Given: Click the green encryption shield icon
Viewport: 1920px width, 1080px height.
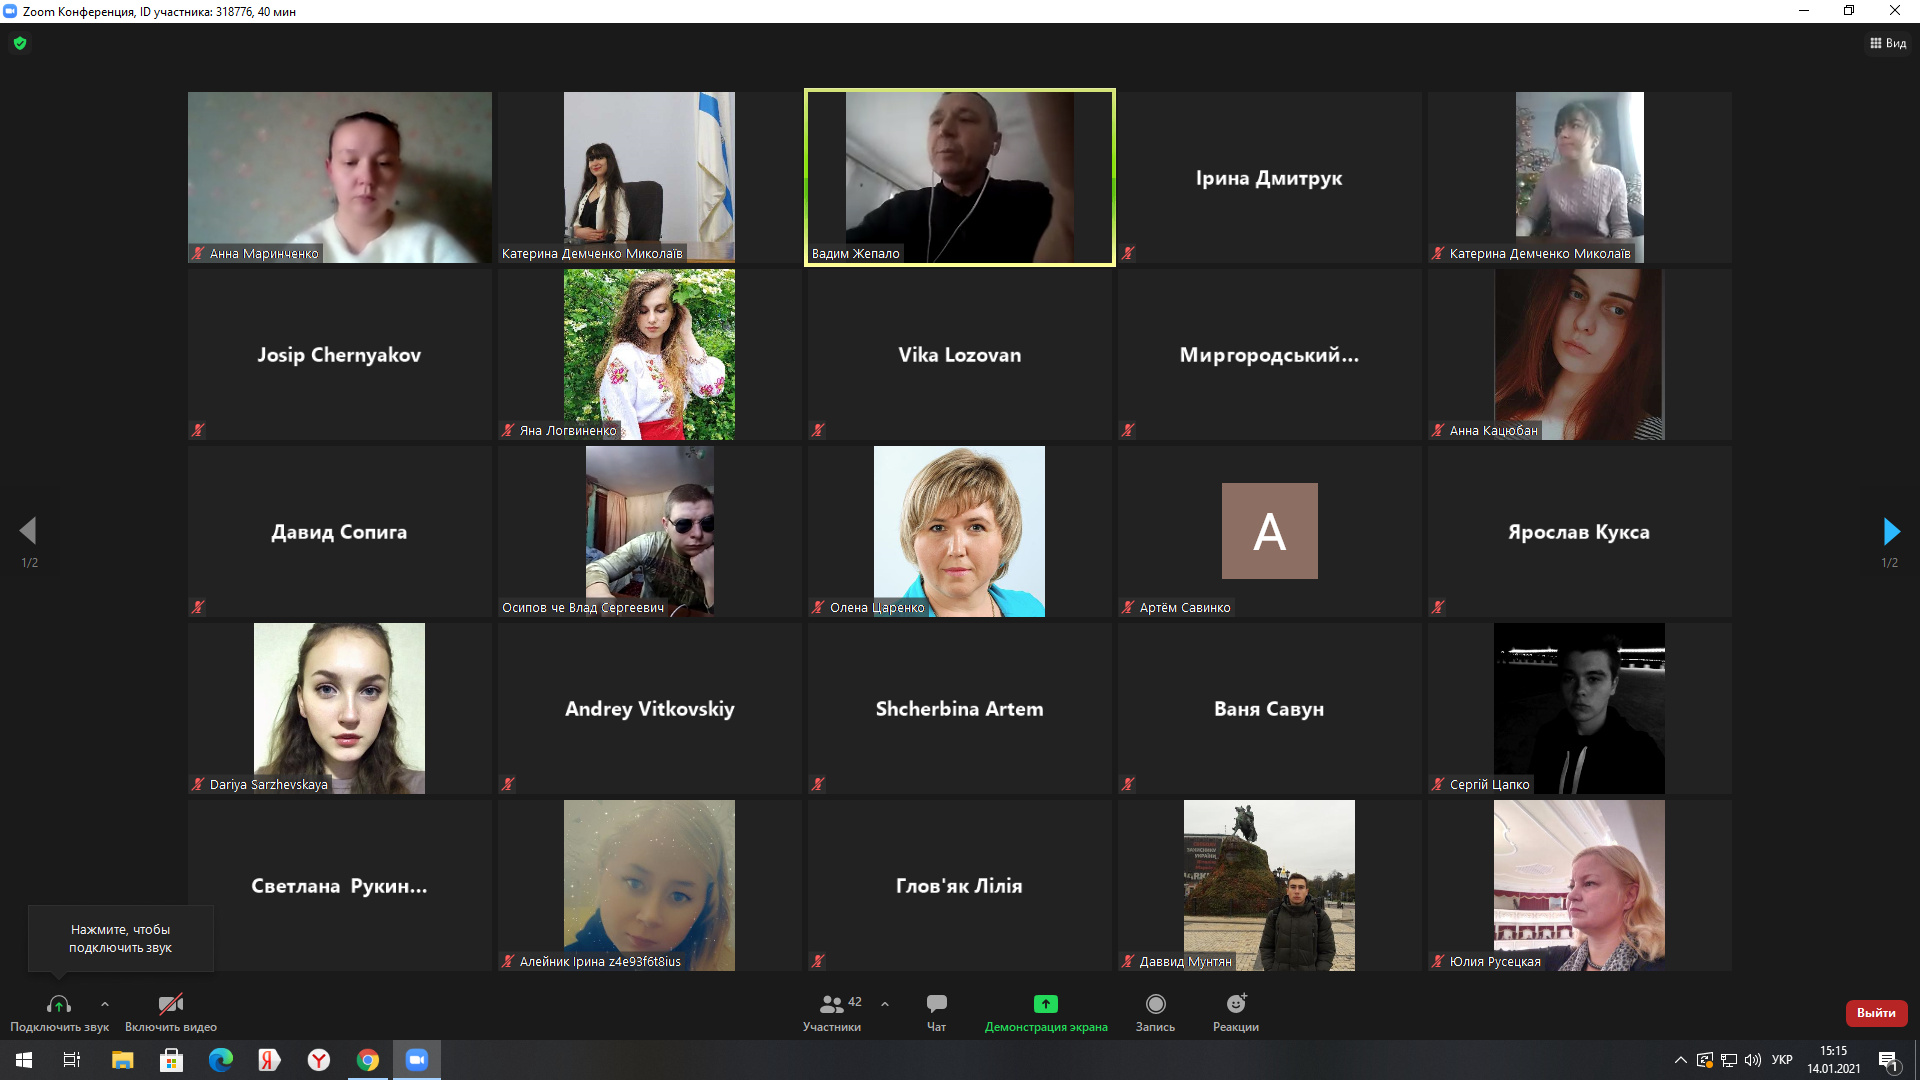Looking at the screenshot, I should [20, 43].
